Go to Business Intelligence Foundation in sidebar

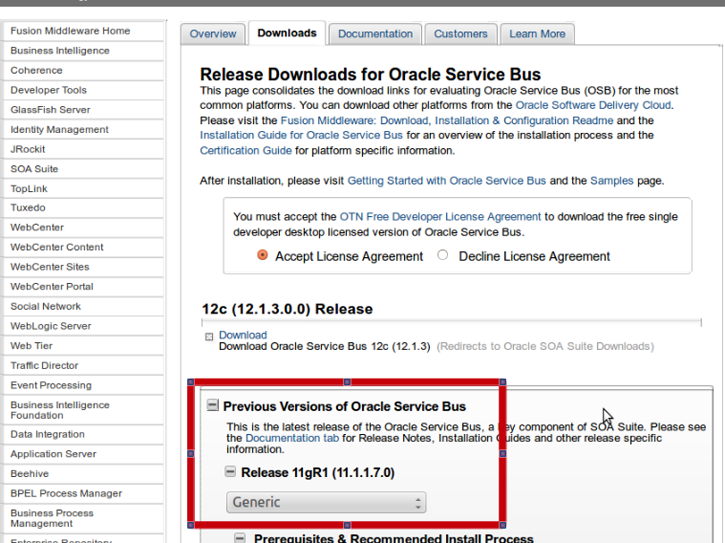(x=83, y=410)
